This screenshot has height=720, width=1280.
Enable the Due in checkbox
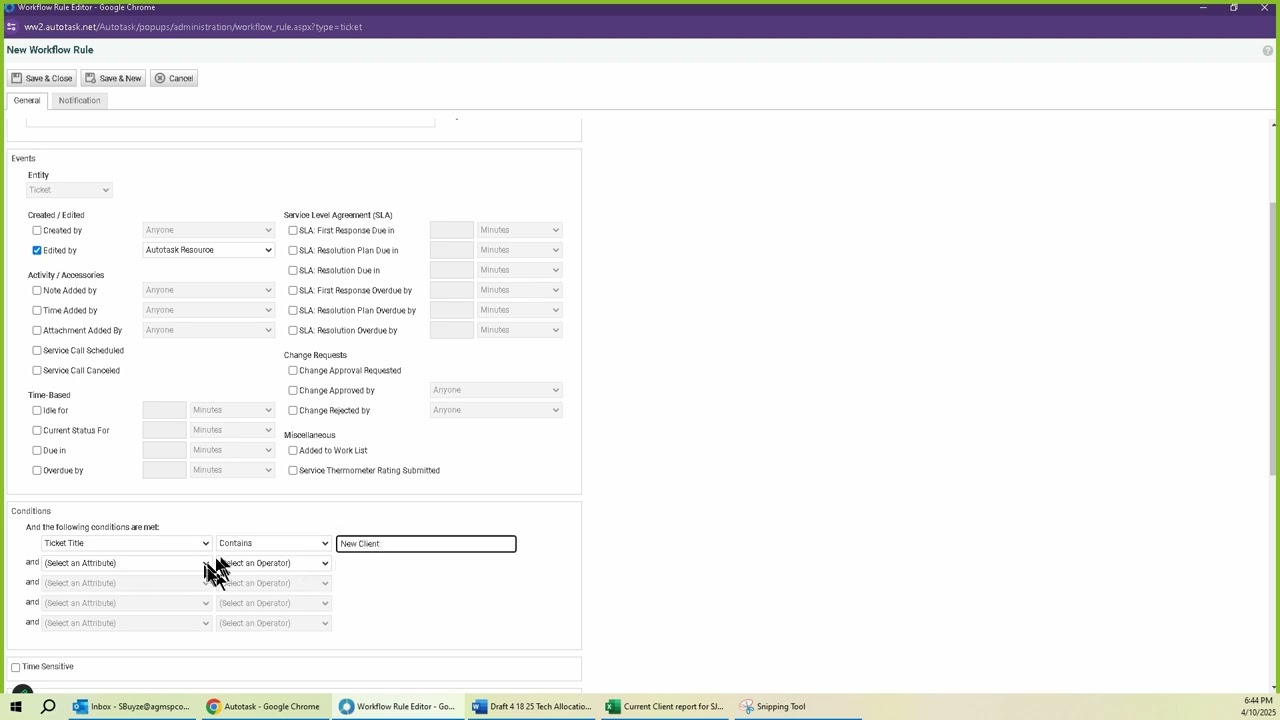(x=37, y=450)
